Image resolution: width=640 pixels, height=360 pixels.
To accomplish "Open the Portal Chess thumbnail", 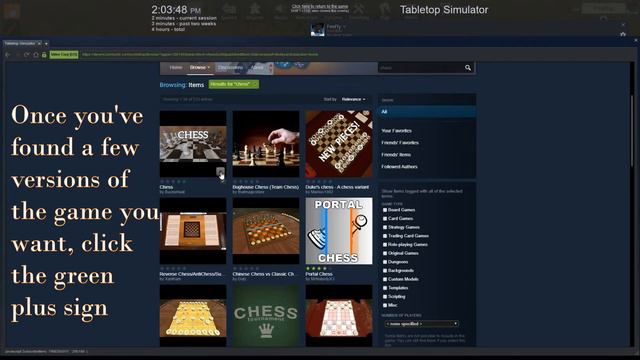I will click(x=339, y=231).
